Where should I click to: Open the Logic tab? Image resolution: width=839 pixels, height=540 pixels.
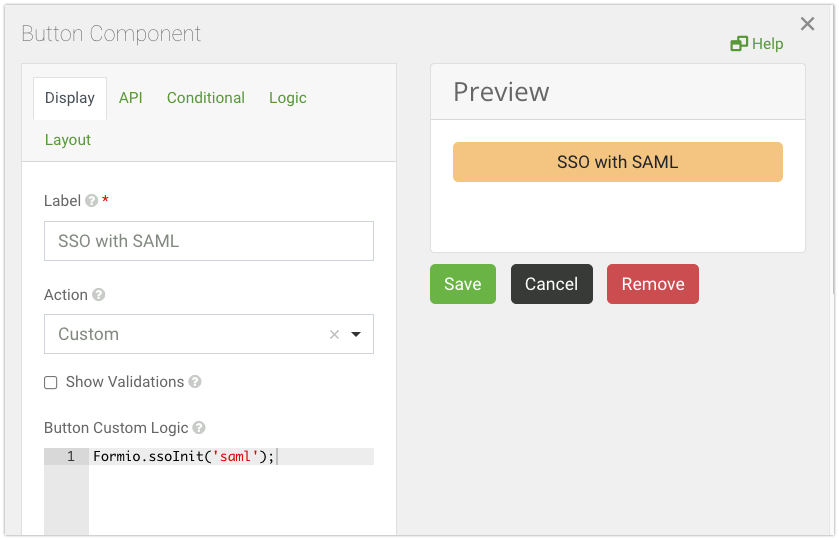288,98
